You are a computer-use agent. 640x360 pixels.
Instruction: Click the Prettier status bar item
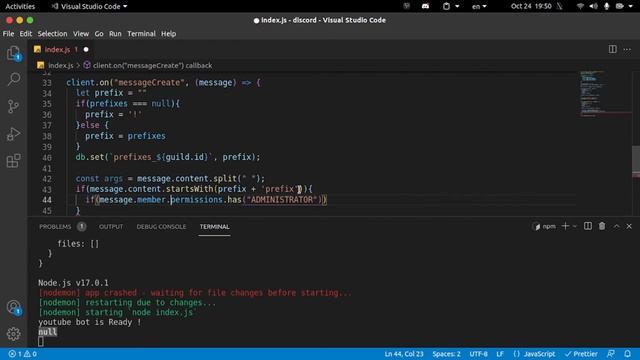pyautogui.click(x=581, y=354)
